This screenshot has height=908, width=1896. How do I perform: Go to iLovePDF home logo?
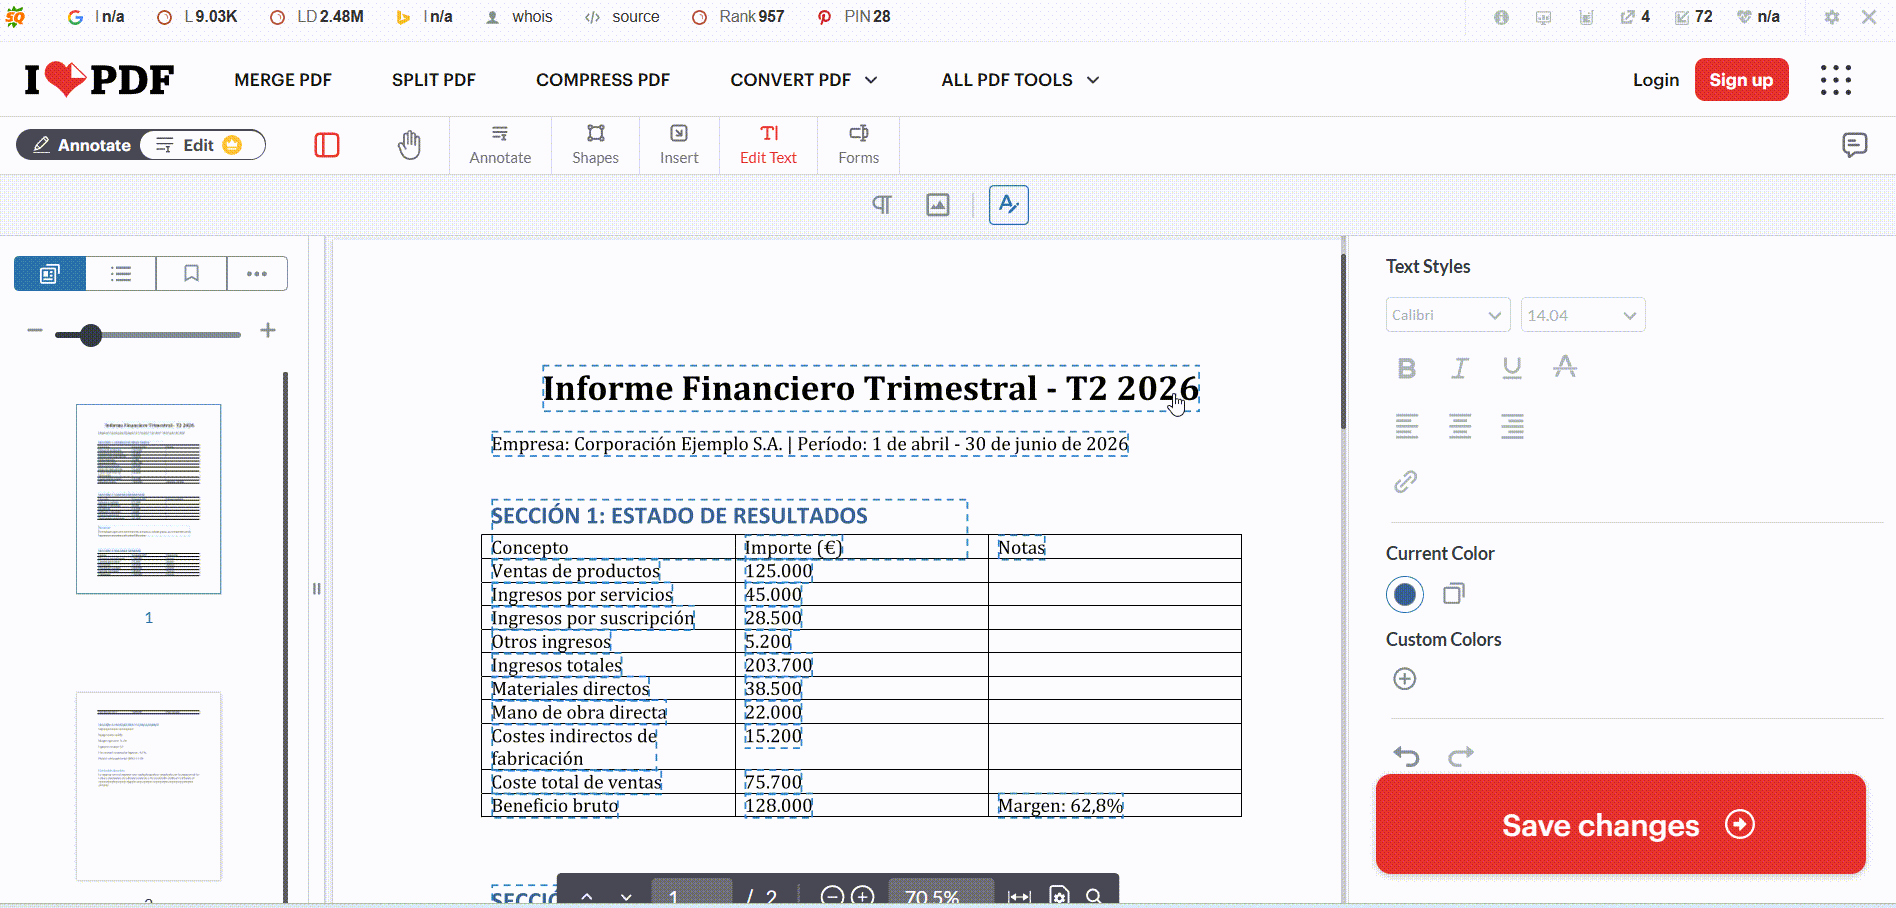click(99, 79)
